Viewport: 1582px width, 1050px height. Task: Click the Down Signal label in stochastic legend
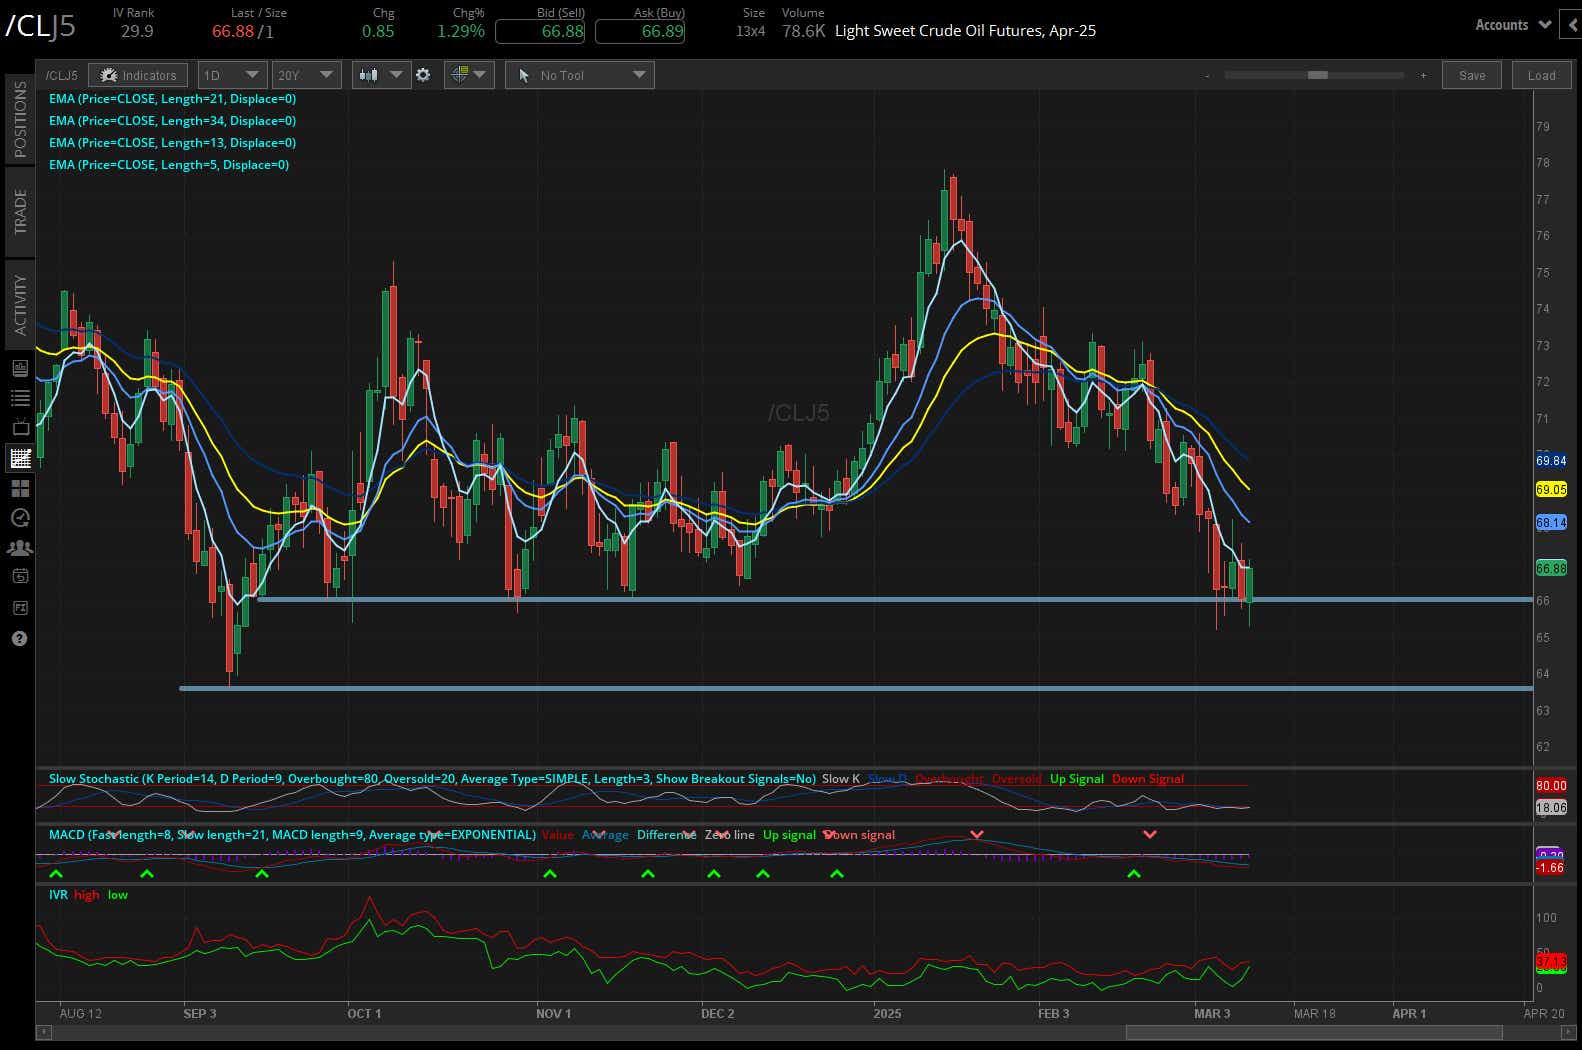pos(1148,779)
